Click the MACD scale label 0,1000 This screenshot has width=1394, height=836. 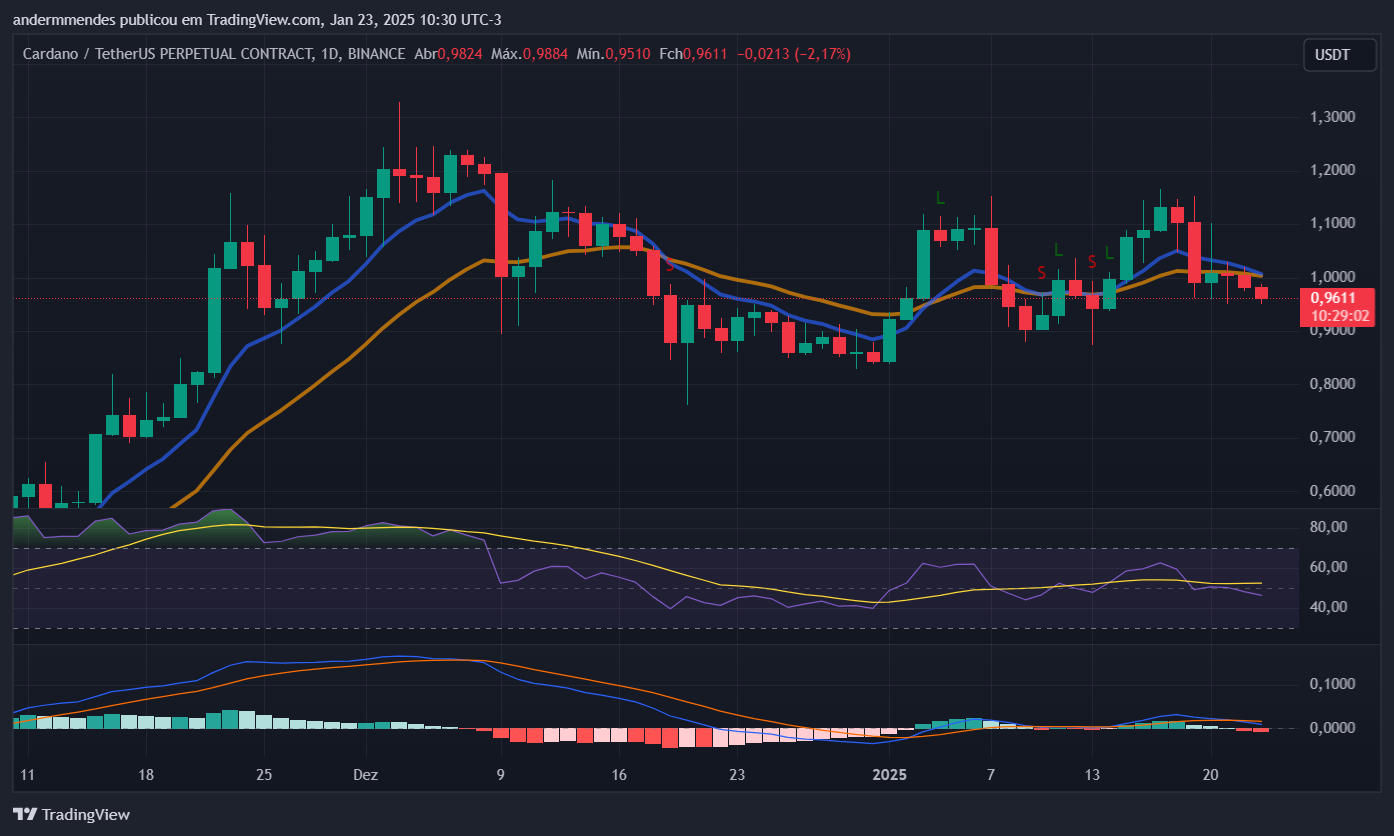(1332, 684)
